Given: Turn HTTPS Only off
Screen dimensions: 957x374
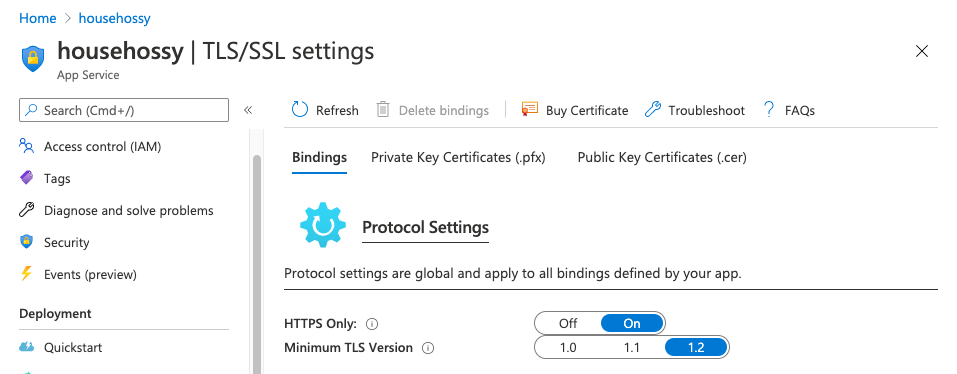Looking at the screenshot, I should [568, 323].
